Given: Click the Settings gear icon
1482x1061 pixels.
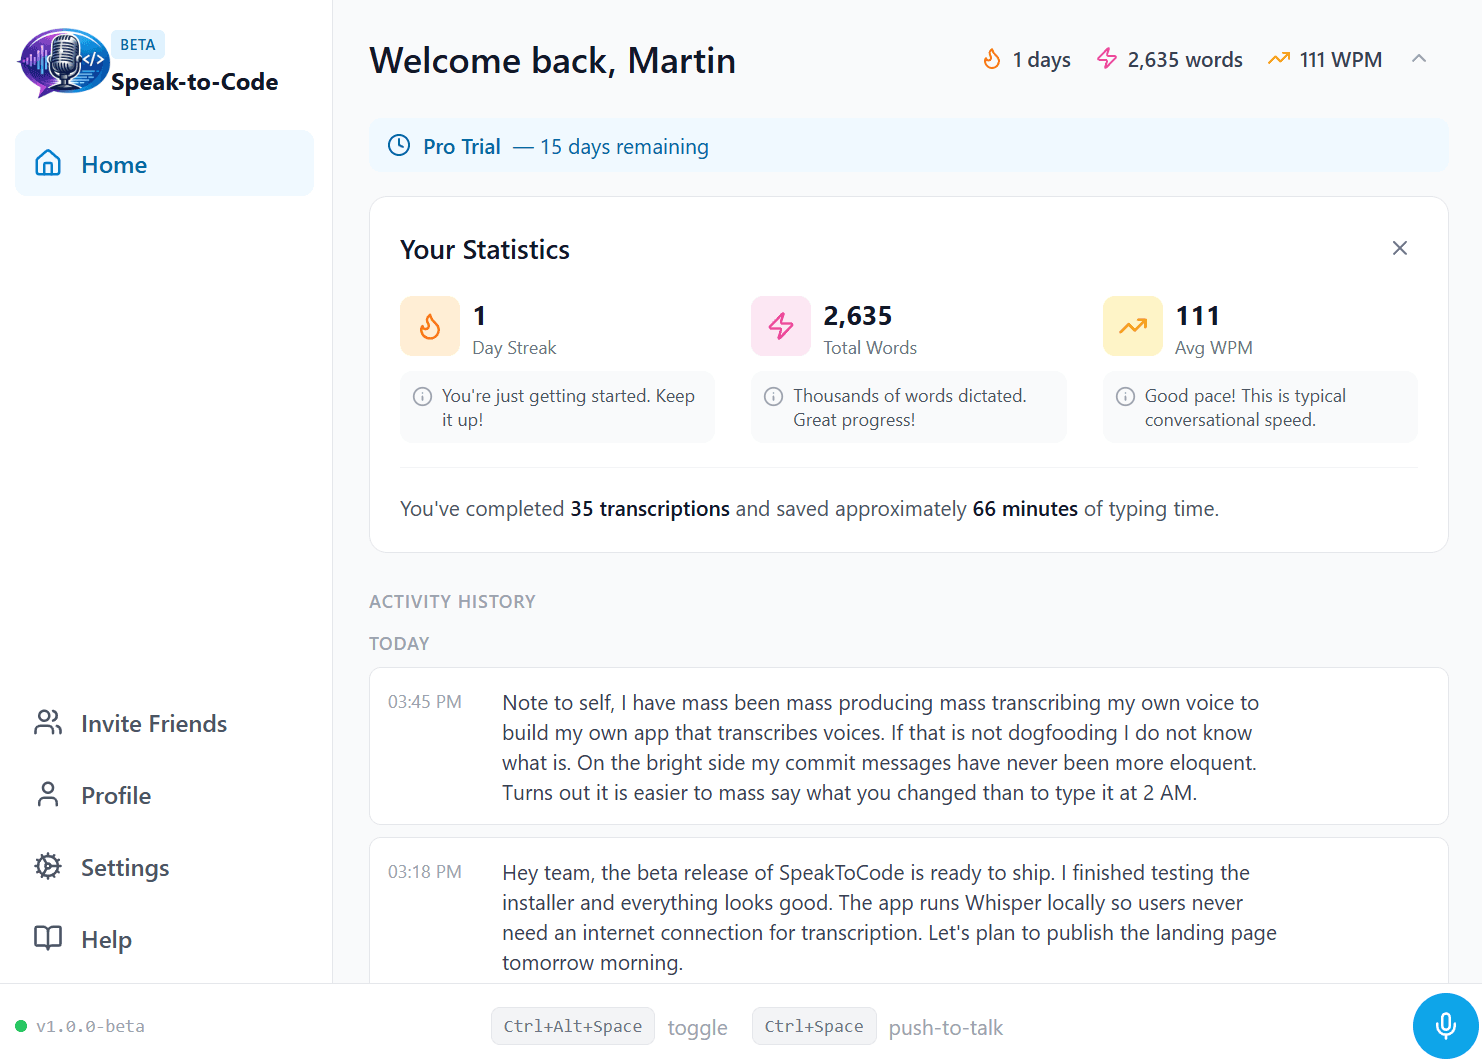Looking at the screenshot, I should click(48, 867).
